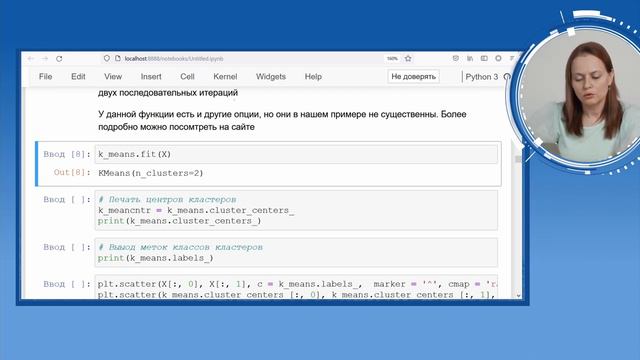Viewport: 640px width, 360px height.
Task: Toggle the browser sidebar icon
Action: pos(484,58)
